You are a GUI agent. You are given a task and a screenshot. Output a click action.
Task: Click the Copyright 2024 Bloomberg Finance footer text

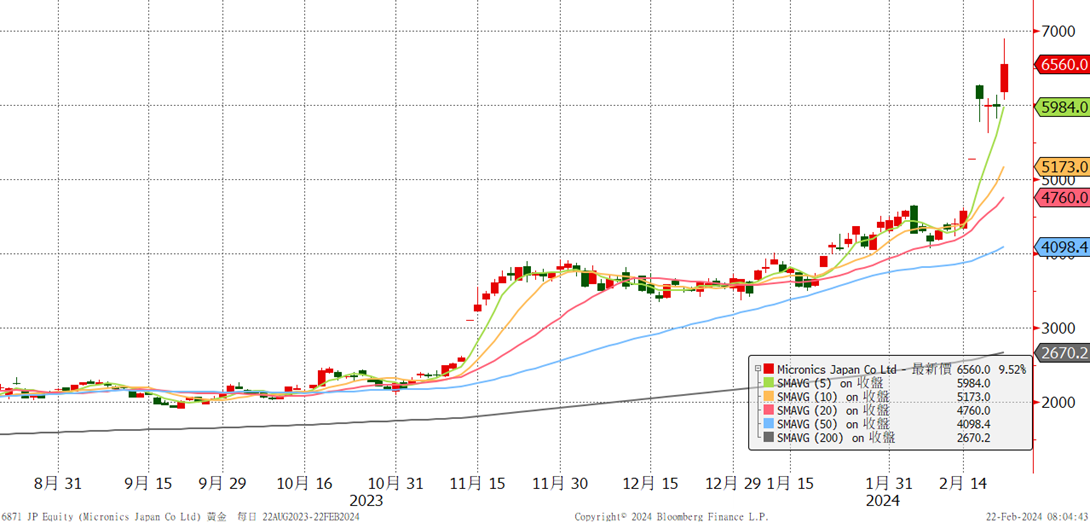pyautogui.click(x=672, y=517)
